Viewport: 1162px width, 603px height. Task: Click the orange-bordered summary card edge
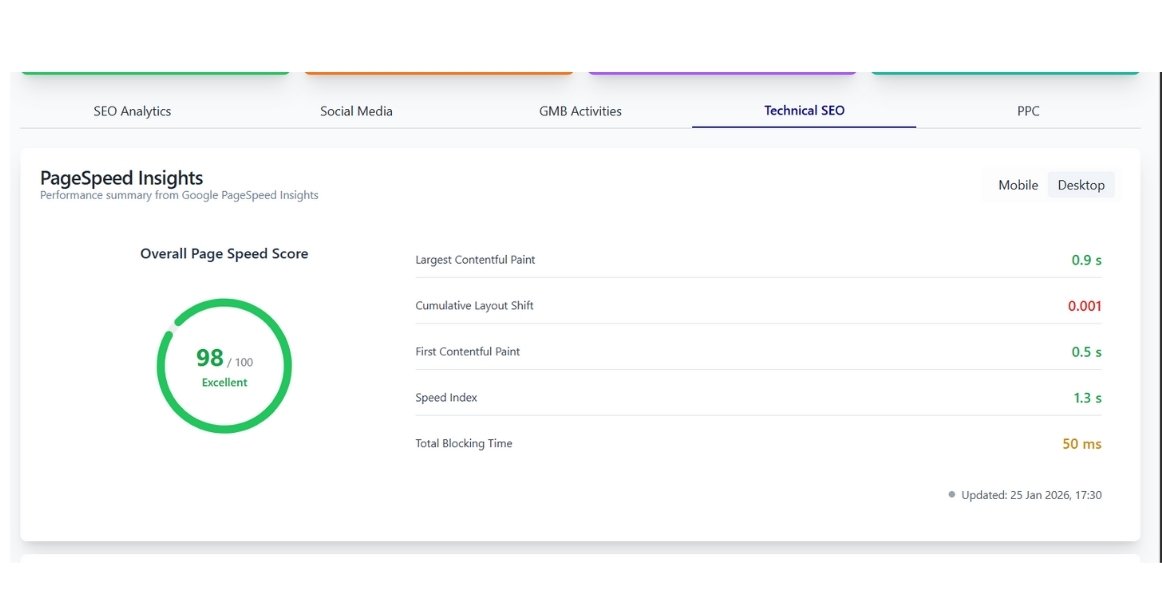tap(438, 73)
